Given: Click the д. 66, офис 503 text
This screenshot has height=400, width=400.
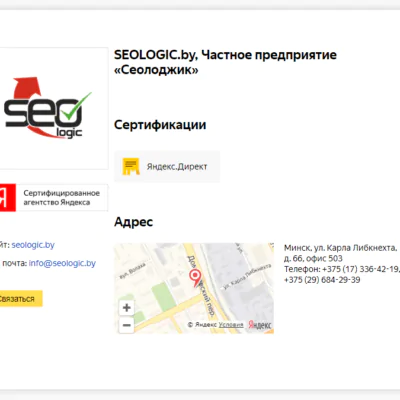Looking at the screenshot, I should tap(313, 258).
